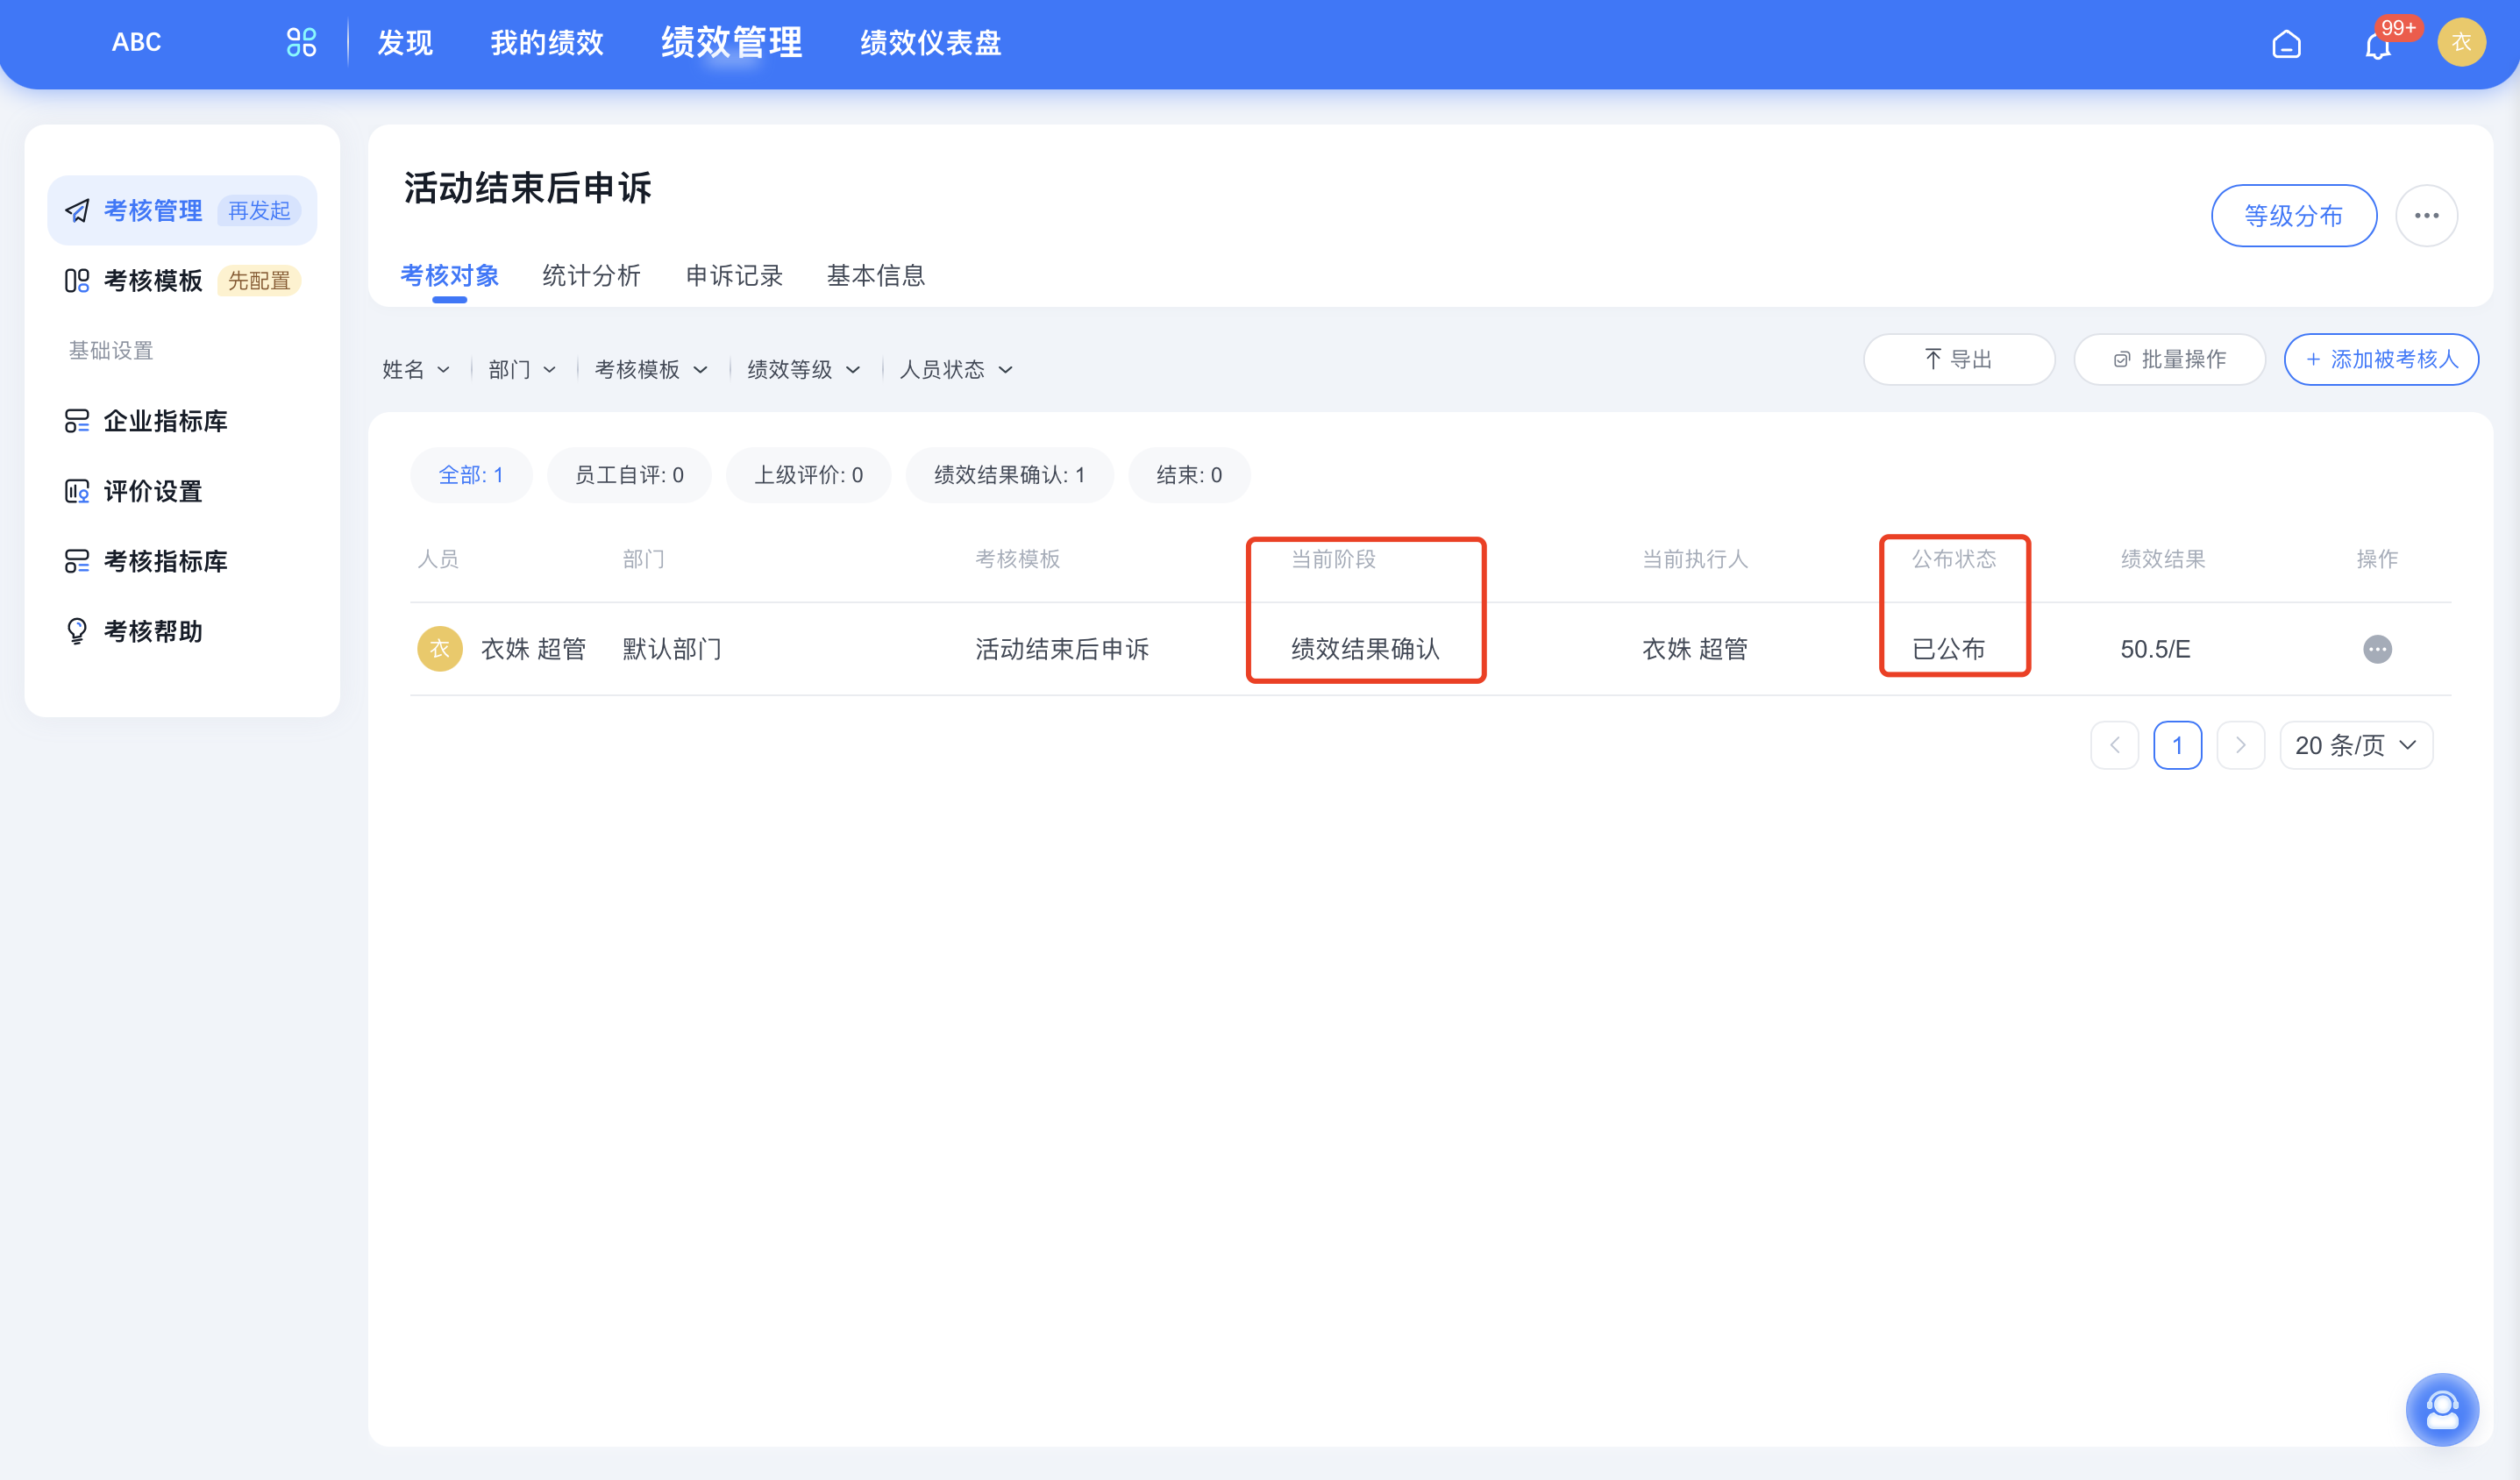Open the 绩效管理 top menu
The width and height of the screenshot is (2520, 1480).
[x=731, y=43]
